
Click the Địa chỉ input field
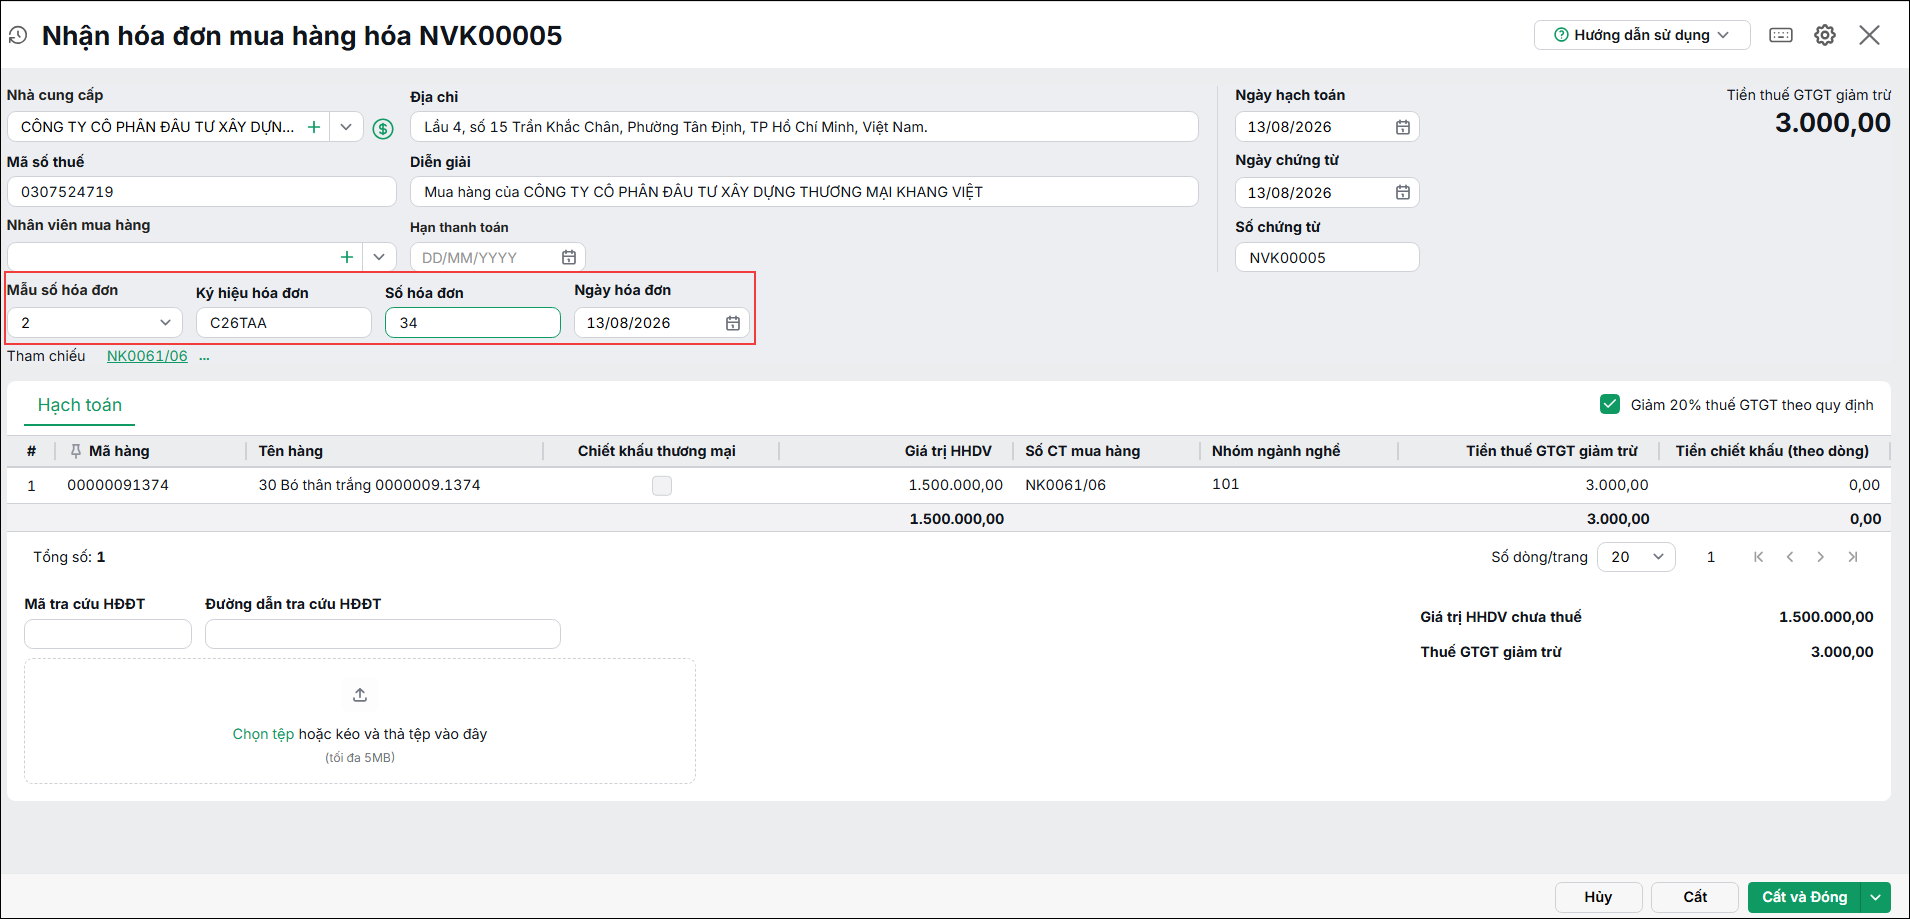804,127
